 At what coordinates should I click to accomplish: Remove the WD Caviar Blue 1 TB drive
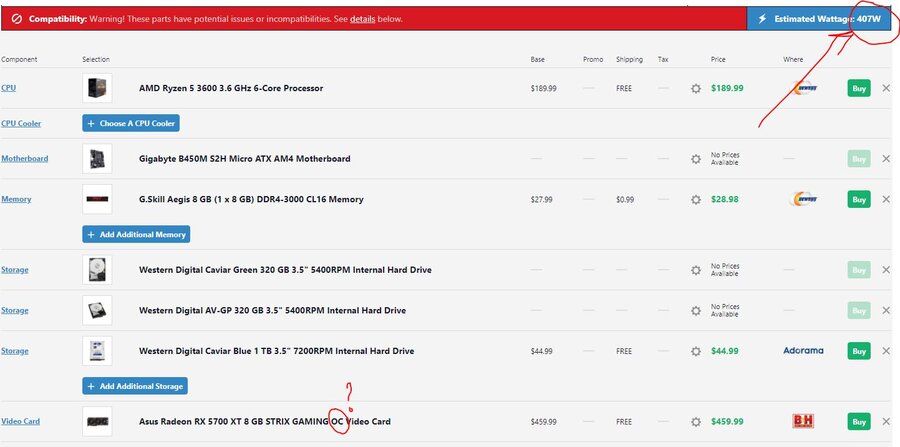point(886,351)
